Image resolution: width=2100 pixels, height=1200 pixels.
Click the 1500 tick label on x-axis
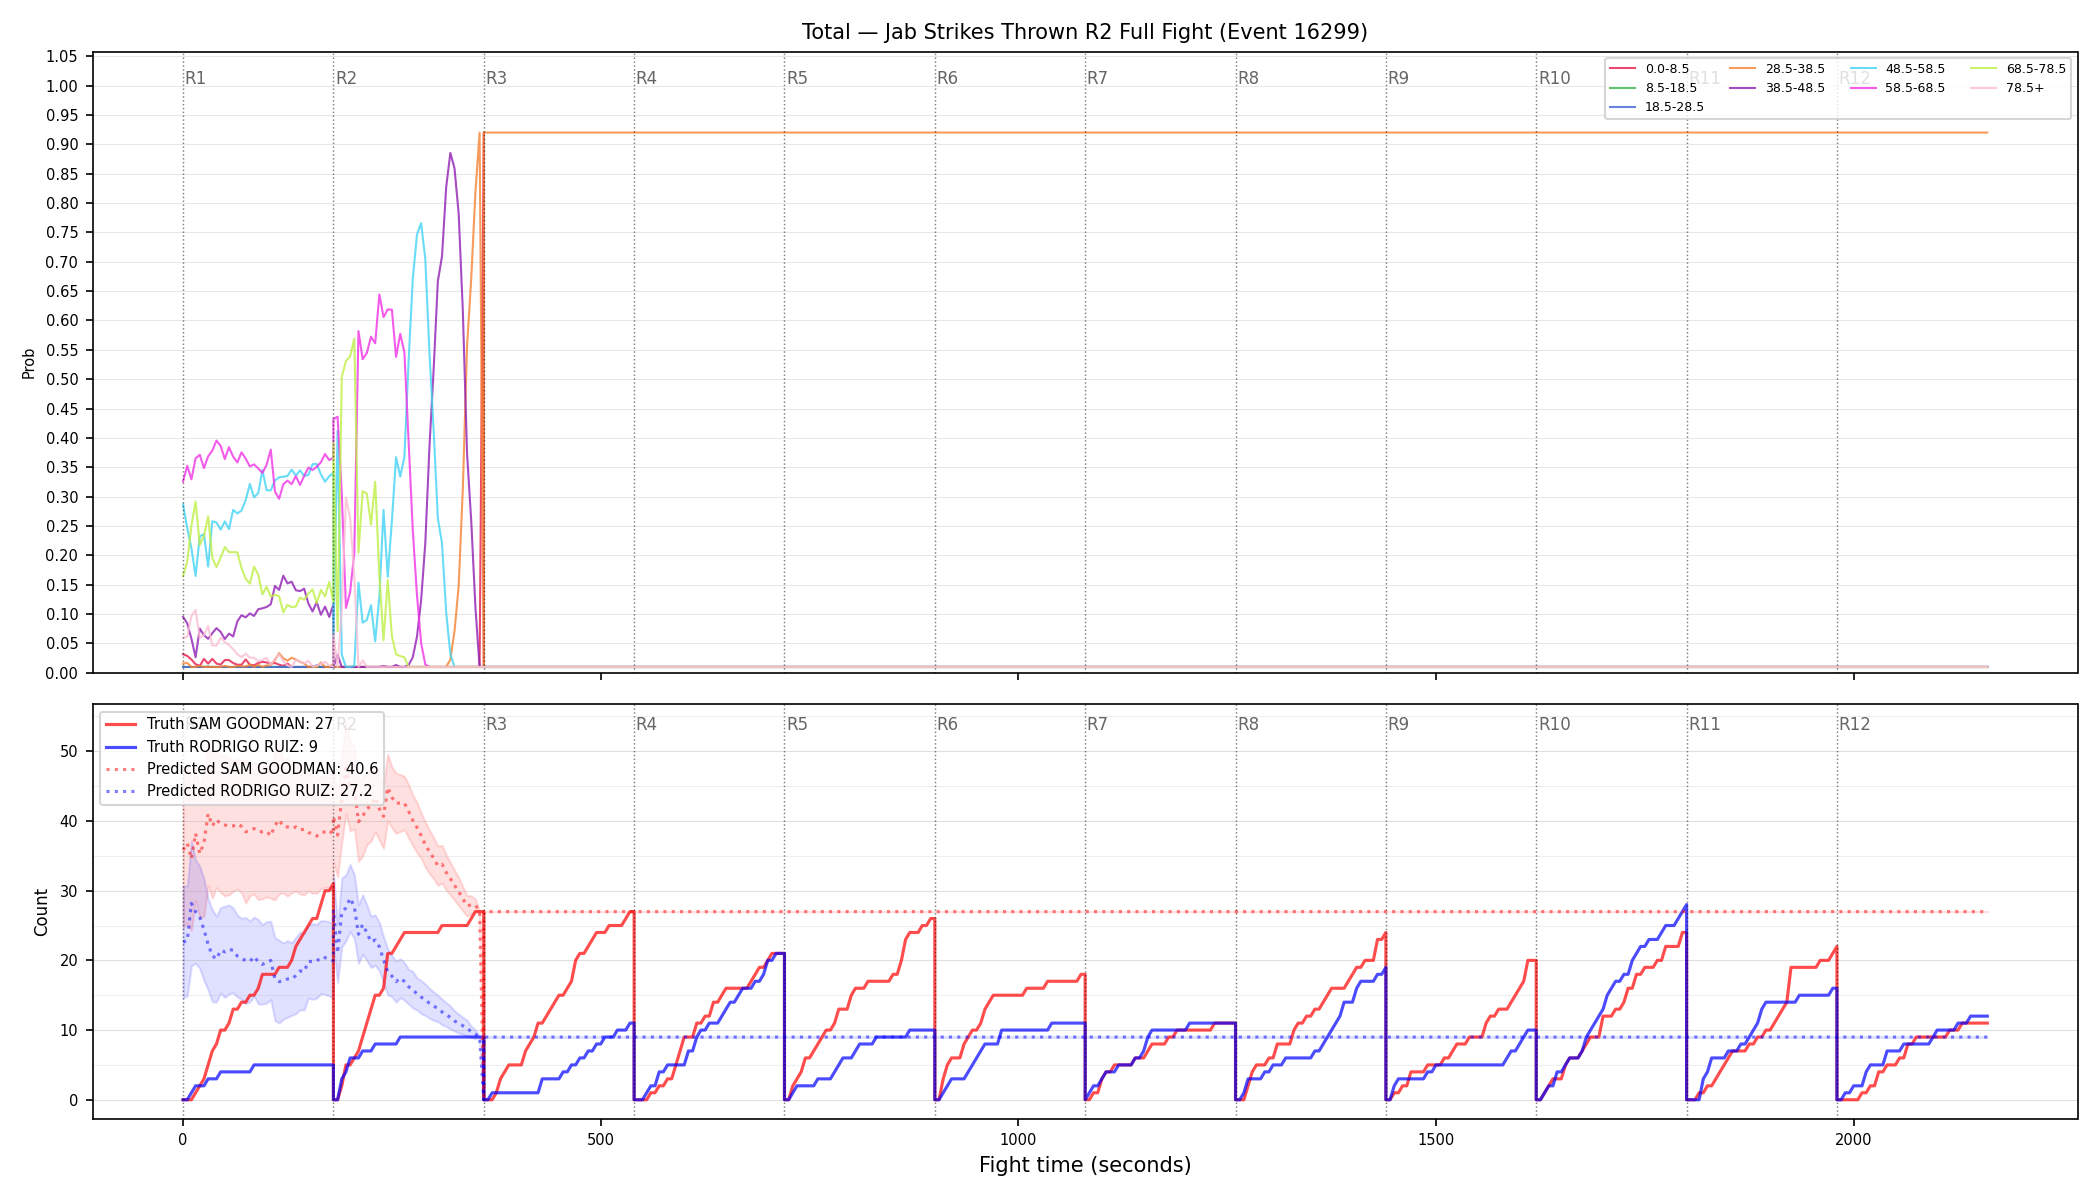click(1436, 1139)
